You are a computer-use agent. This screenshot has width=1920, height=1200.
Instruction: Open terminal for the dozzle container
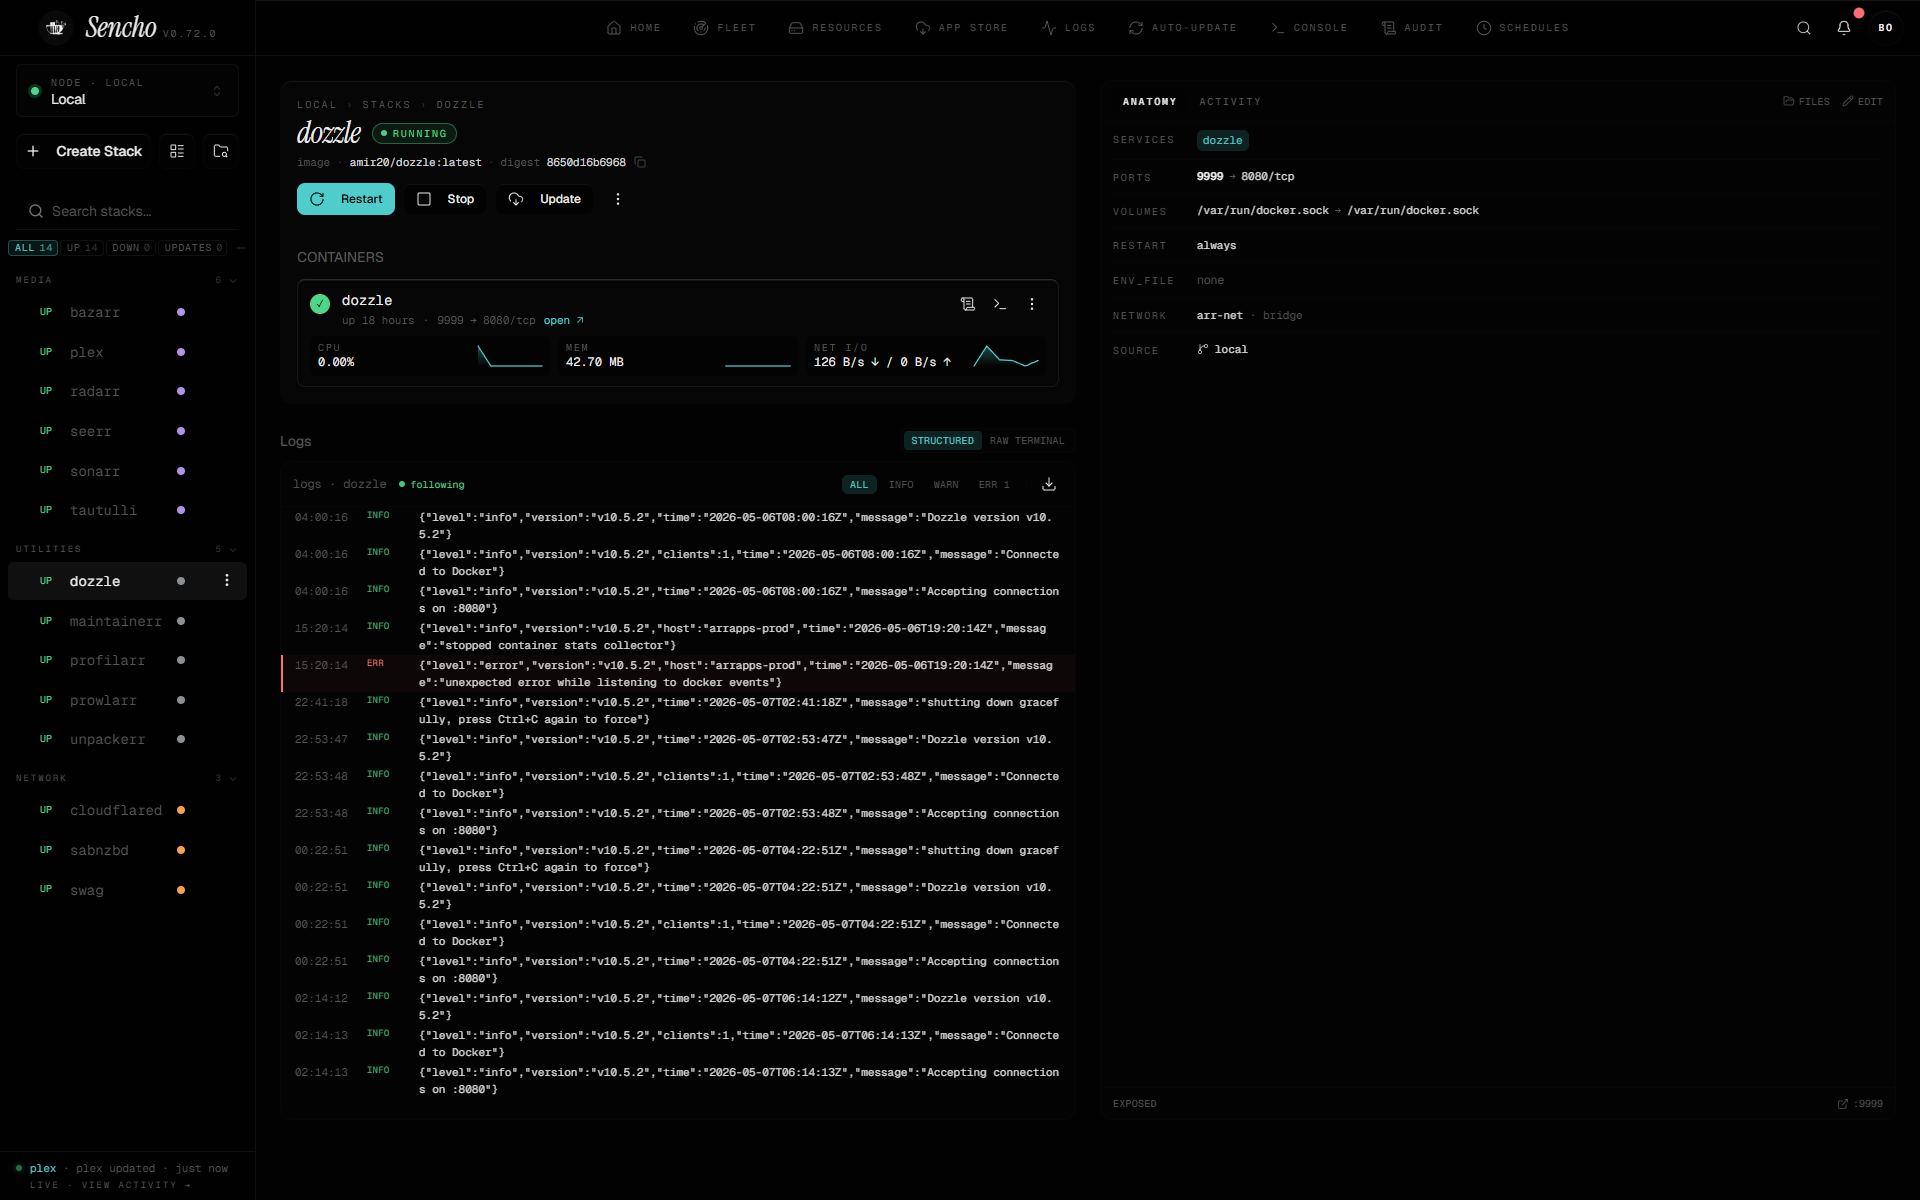point(1000,304)
